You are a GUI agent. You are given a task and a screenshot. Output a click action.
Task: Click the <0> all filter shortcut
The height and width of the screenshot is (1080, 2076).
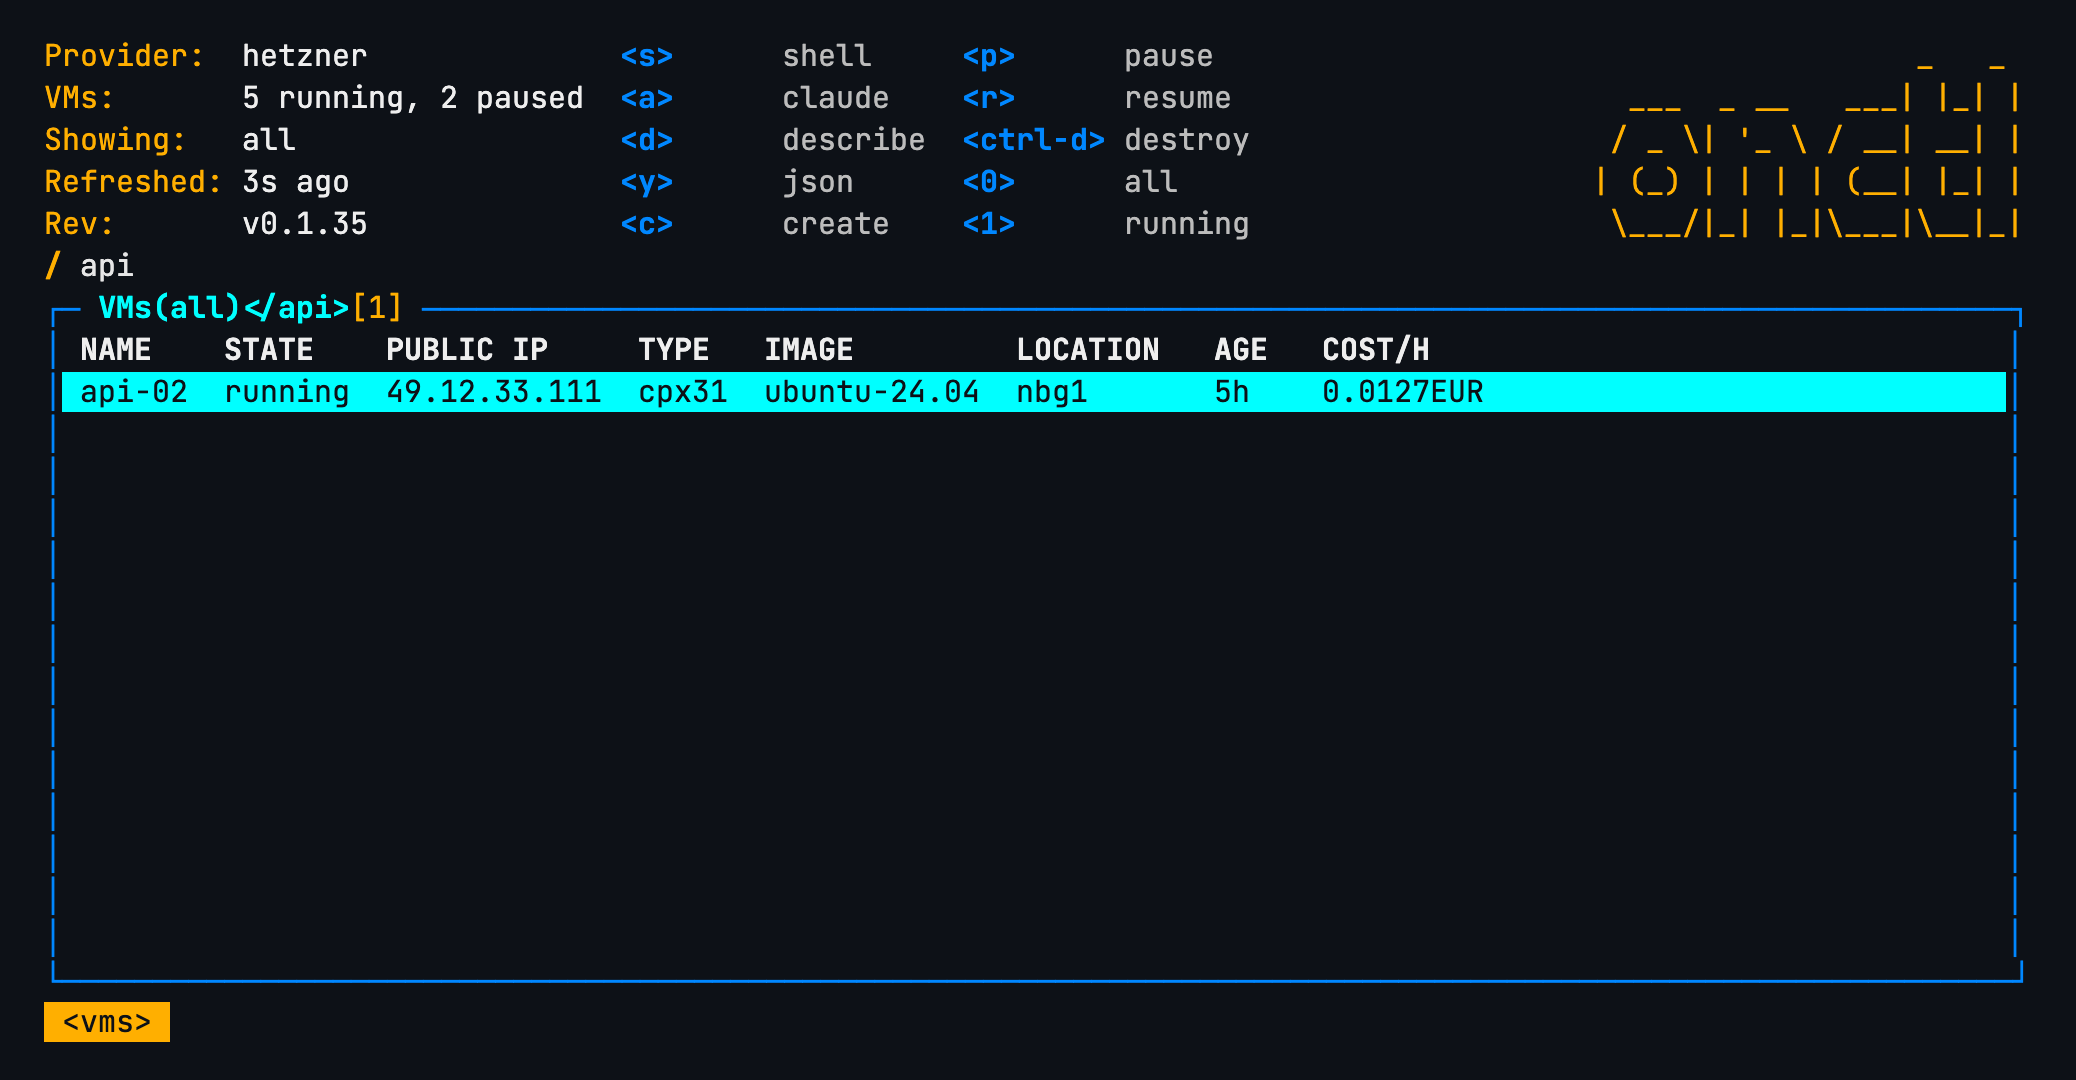pyautogui.click(x=1070, y=182)
